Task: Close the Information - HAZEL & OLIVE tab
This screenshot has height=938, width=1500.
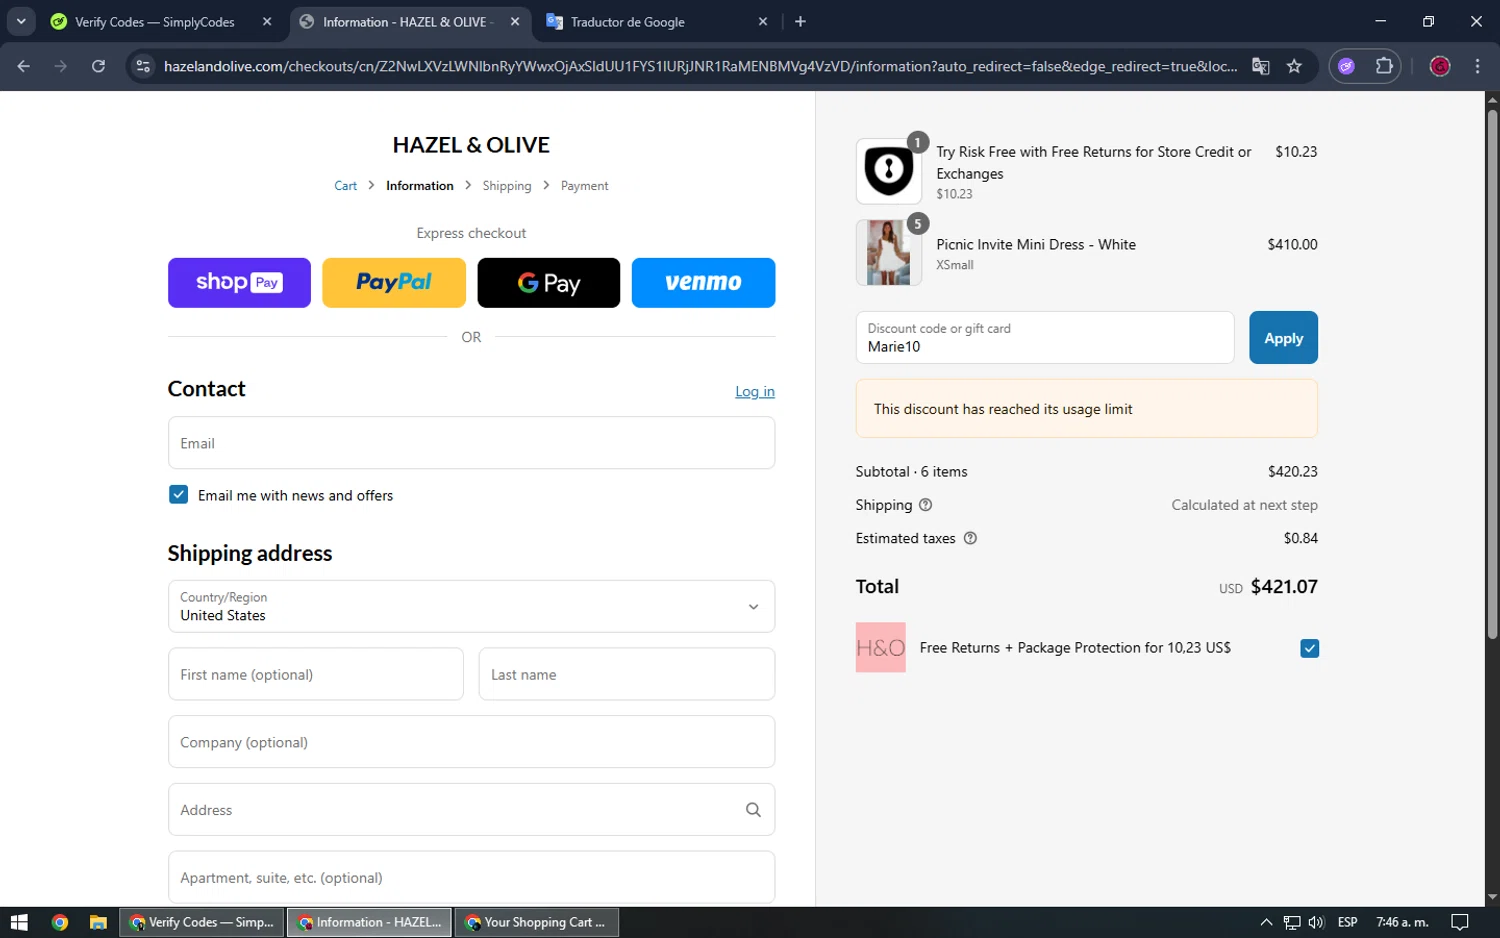Action: point(515,21)
